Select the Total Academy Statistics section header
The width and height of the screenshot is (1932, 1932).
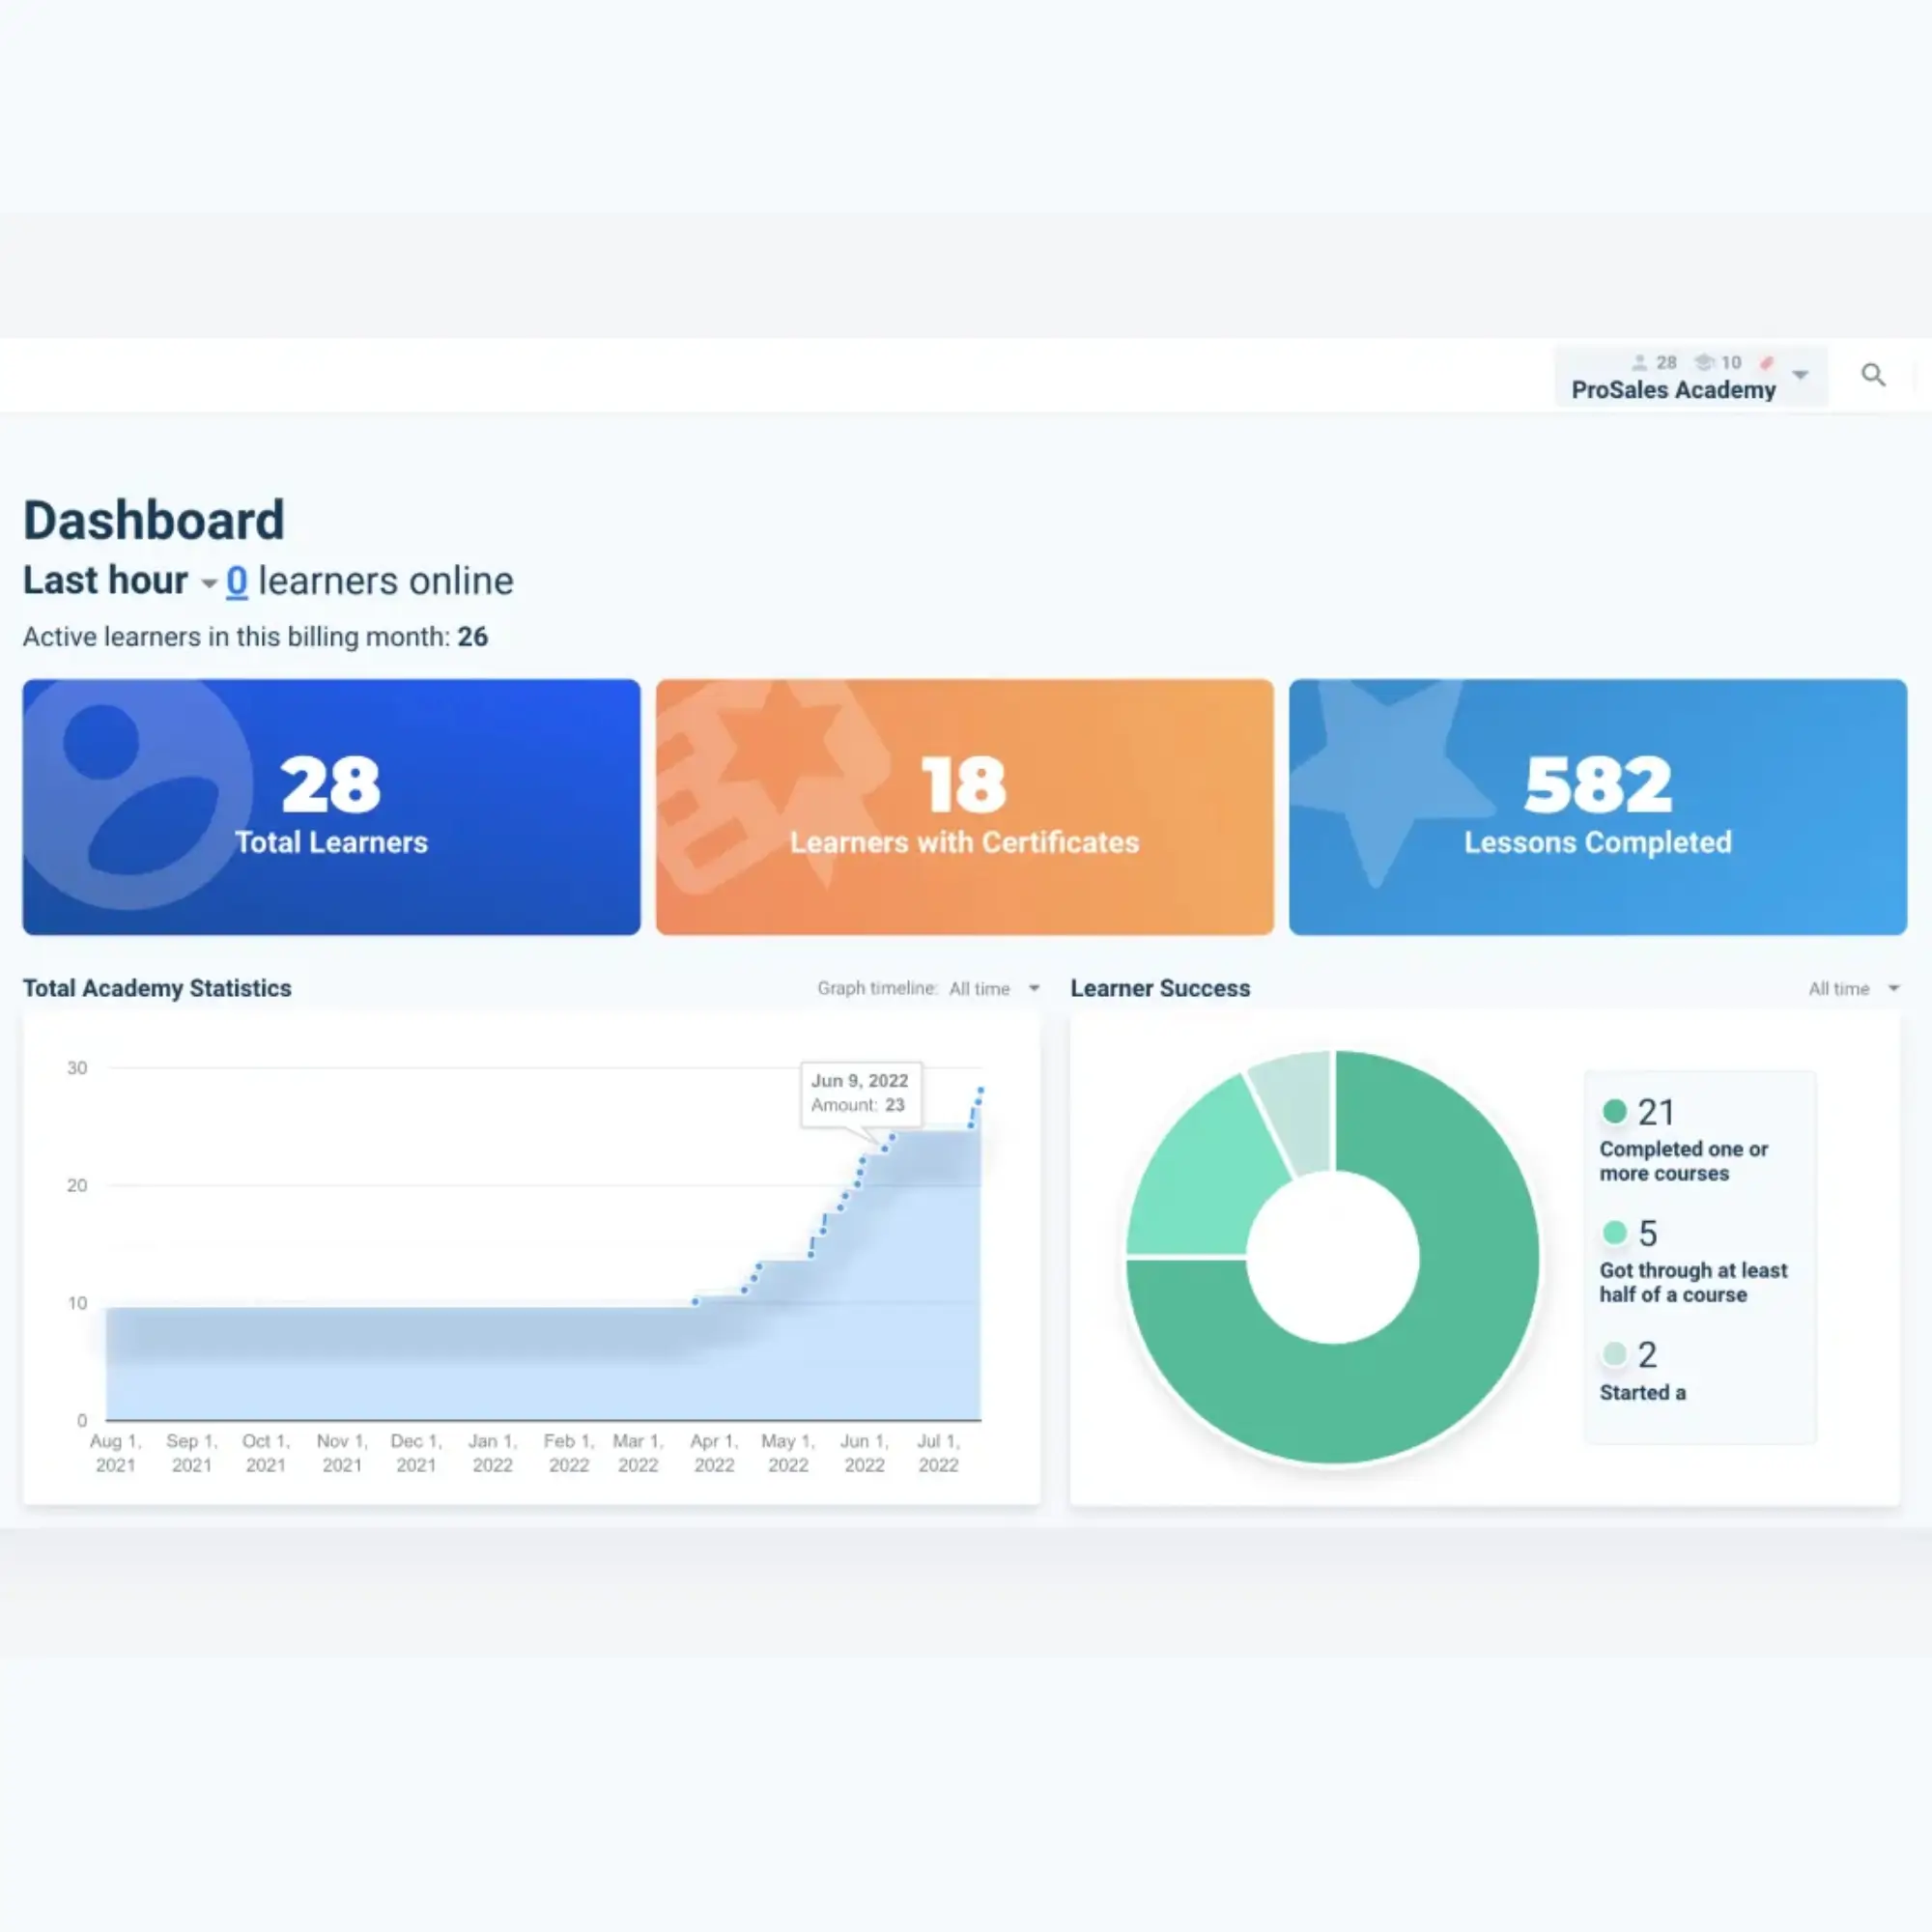click(x=157, y=988)
